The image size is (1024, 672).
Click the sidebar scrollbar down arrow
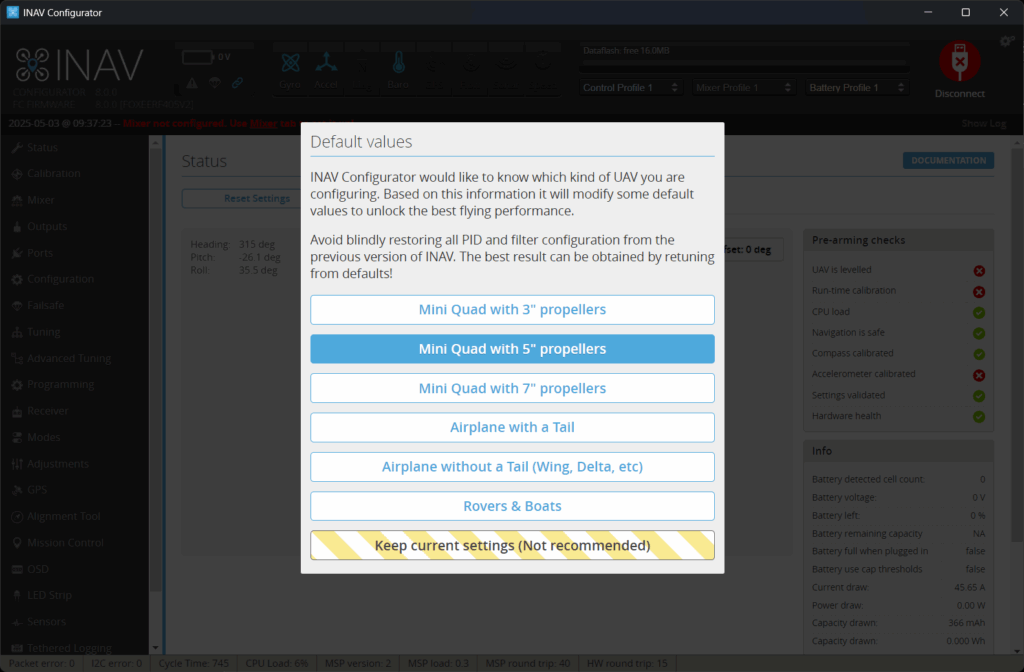click(155, 648)
